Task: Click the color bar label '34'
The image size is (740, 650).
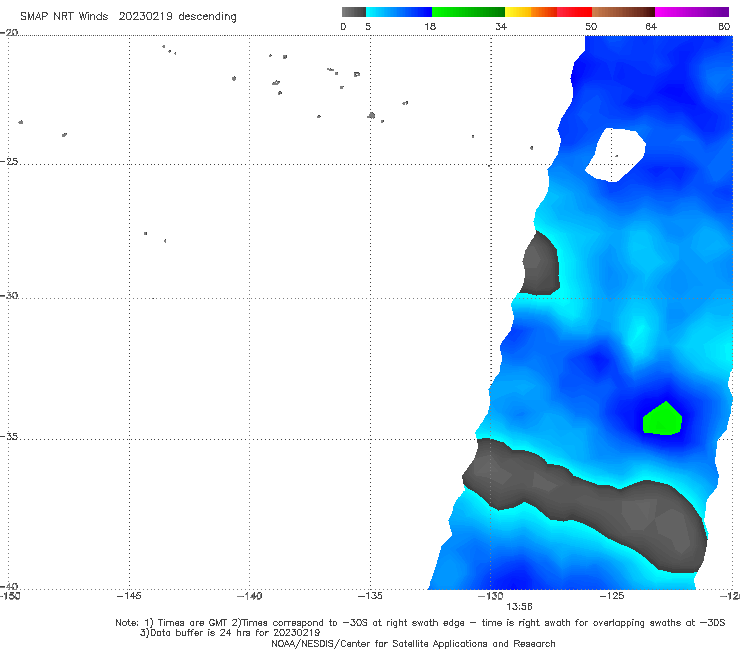Action: pos(501,26)
